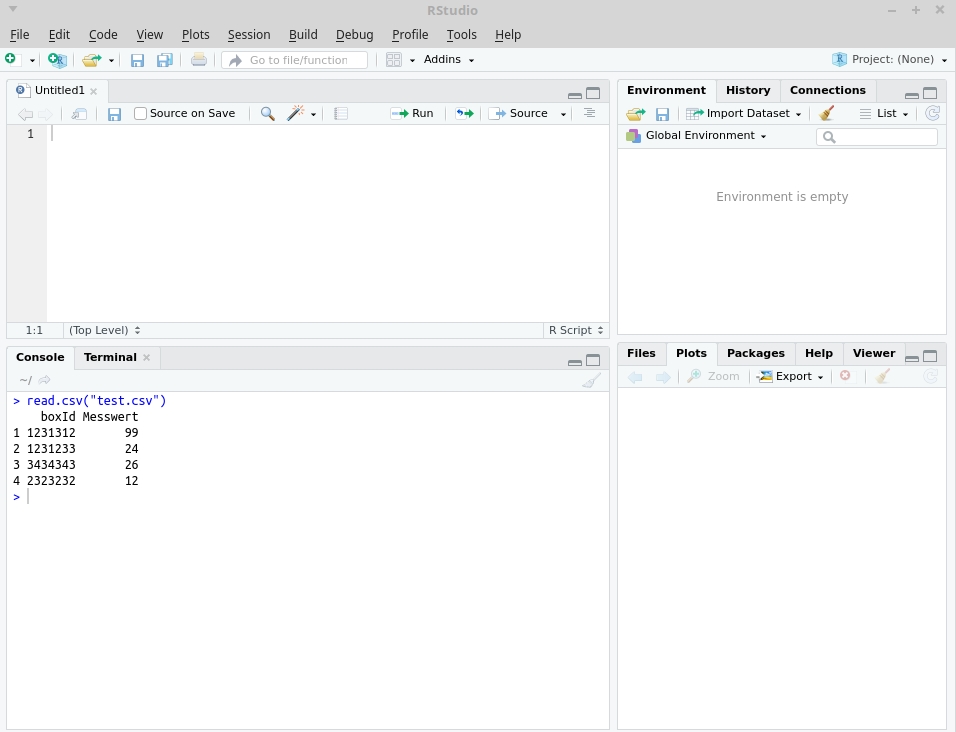Open the R Script file type selector
Screen dimensions: 956x732
click(x=576, y=330)
